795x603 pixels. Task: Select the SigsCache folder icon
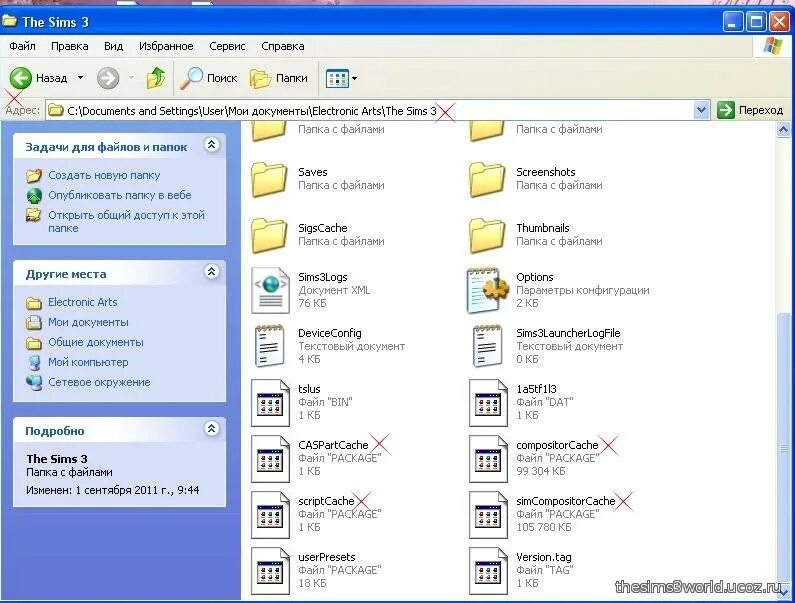(269, 235)
